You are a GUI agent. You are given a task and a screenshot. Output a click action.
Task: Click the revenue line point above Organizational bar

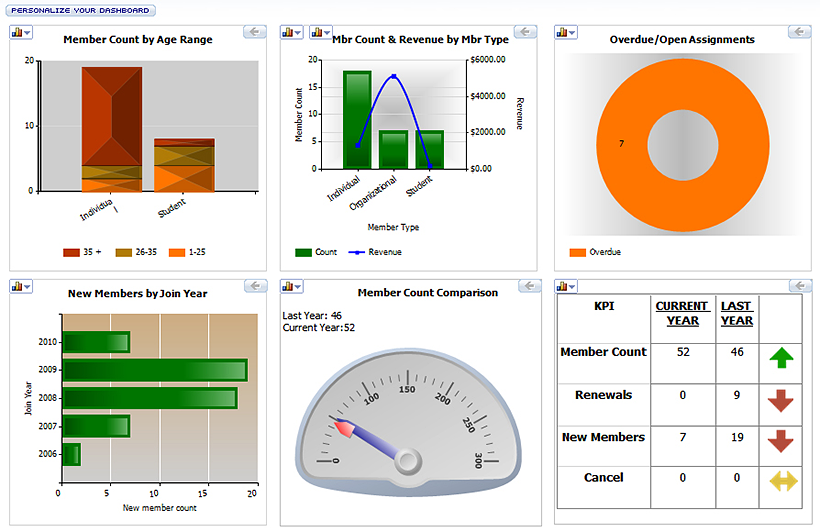(x=394, y=76)
